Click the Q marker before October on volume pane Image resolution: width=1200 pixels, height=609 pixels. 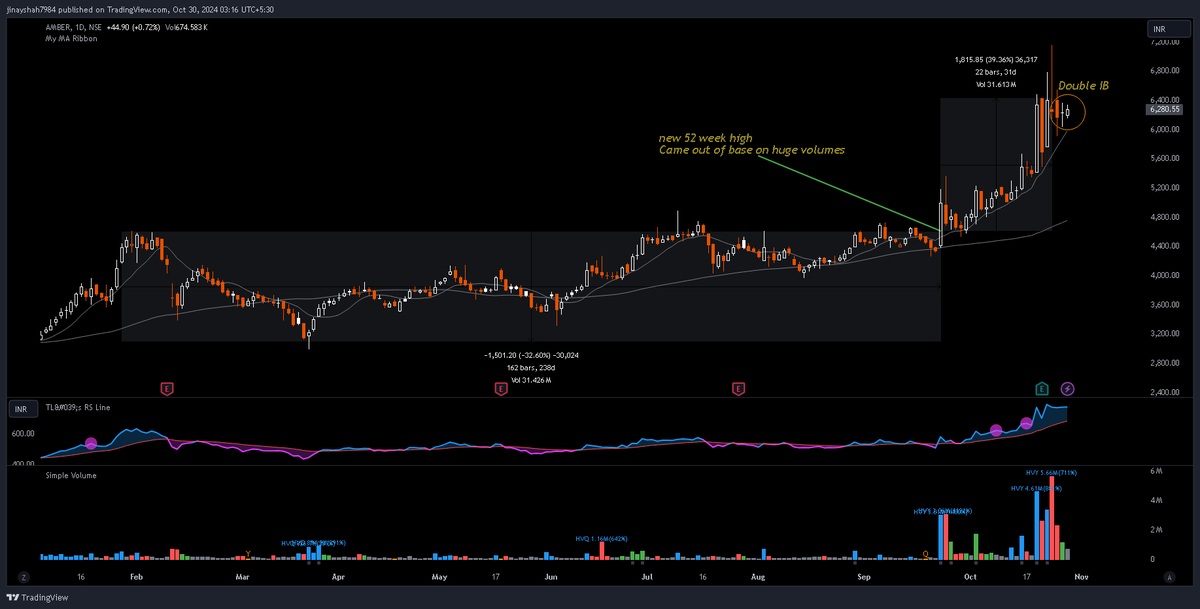point(925,553)
